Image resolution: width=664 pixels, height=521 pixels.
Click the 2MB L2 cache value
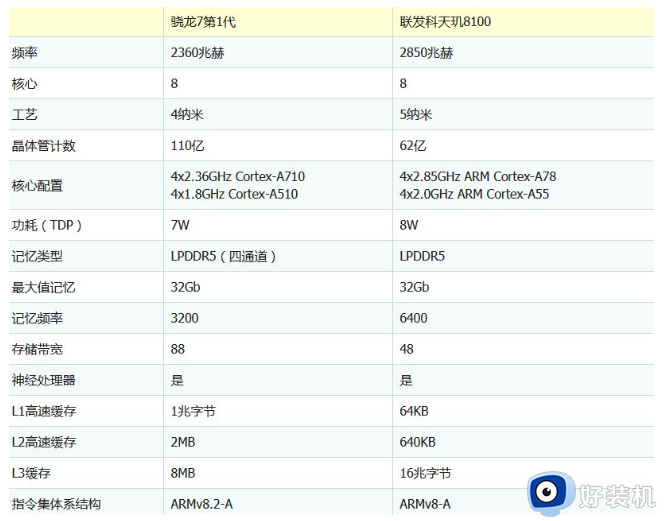pos(183,442)
